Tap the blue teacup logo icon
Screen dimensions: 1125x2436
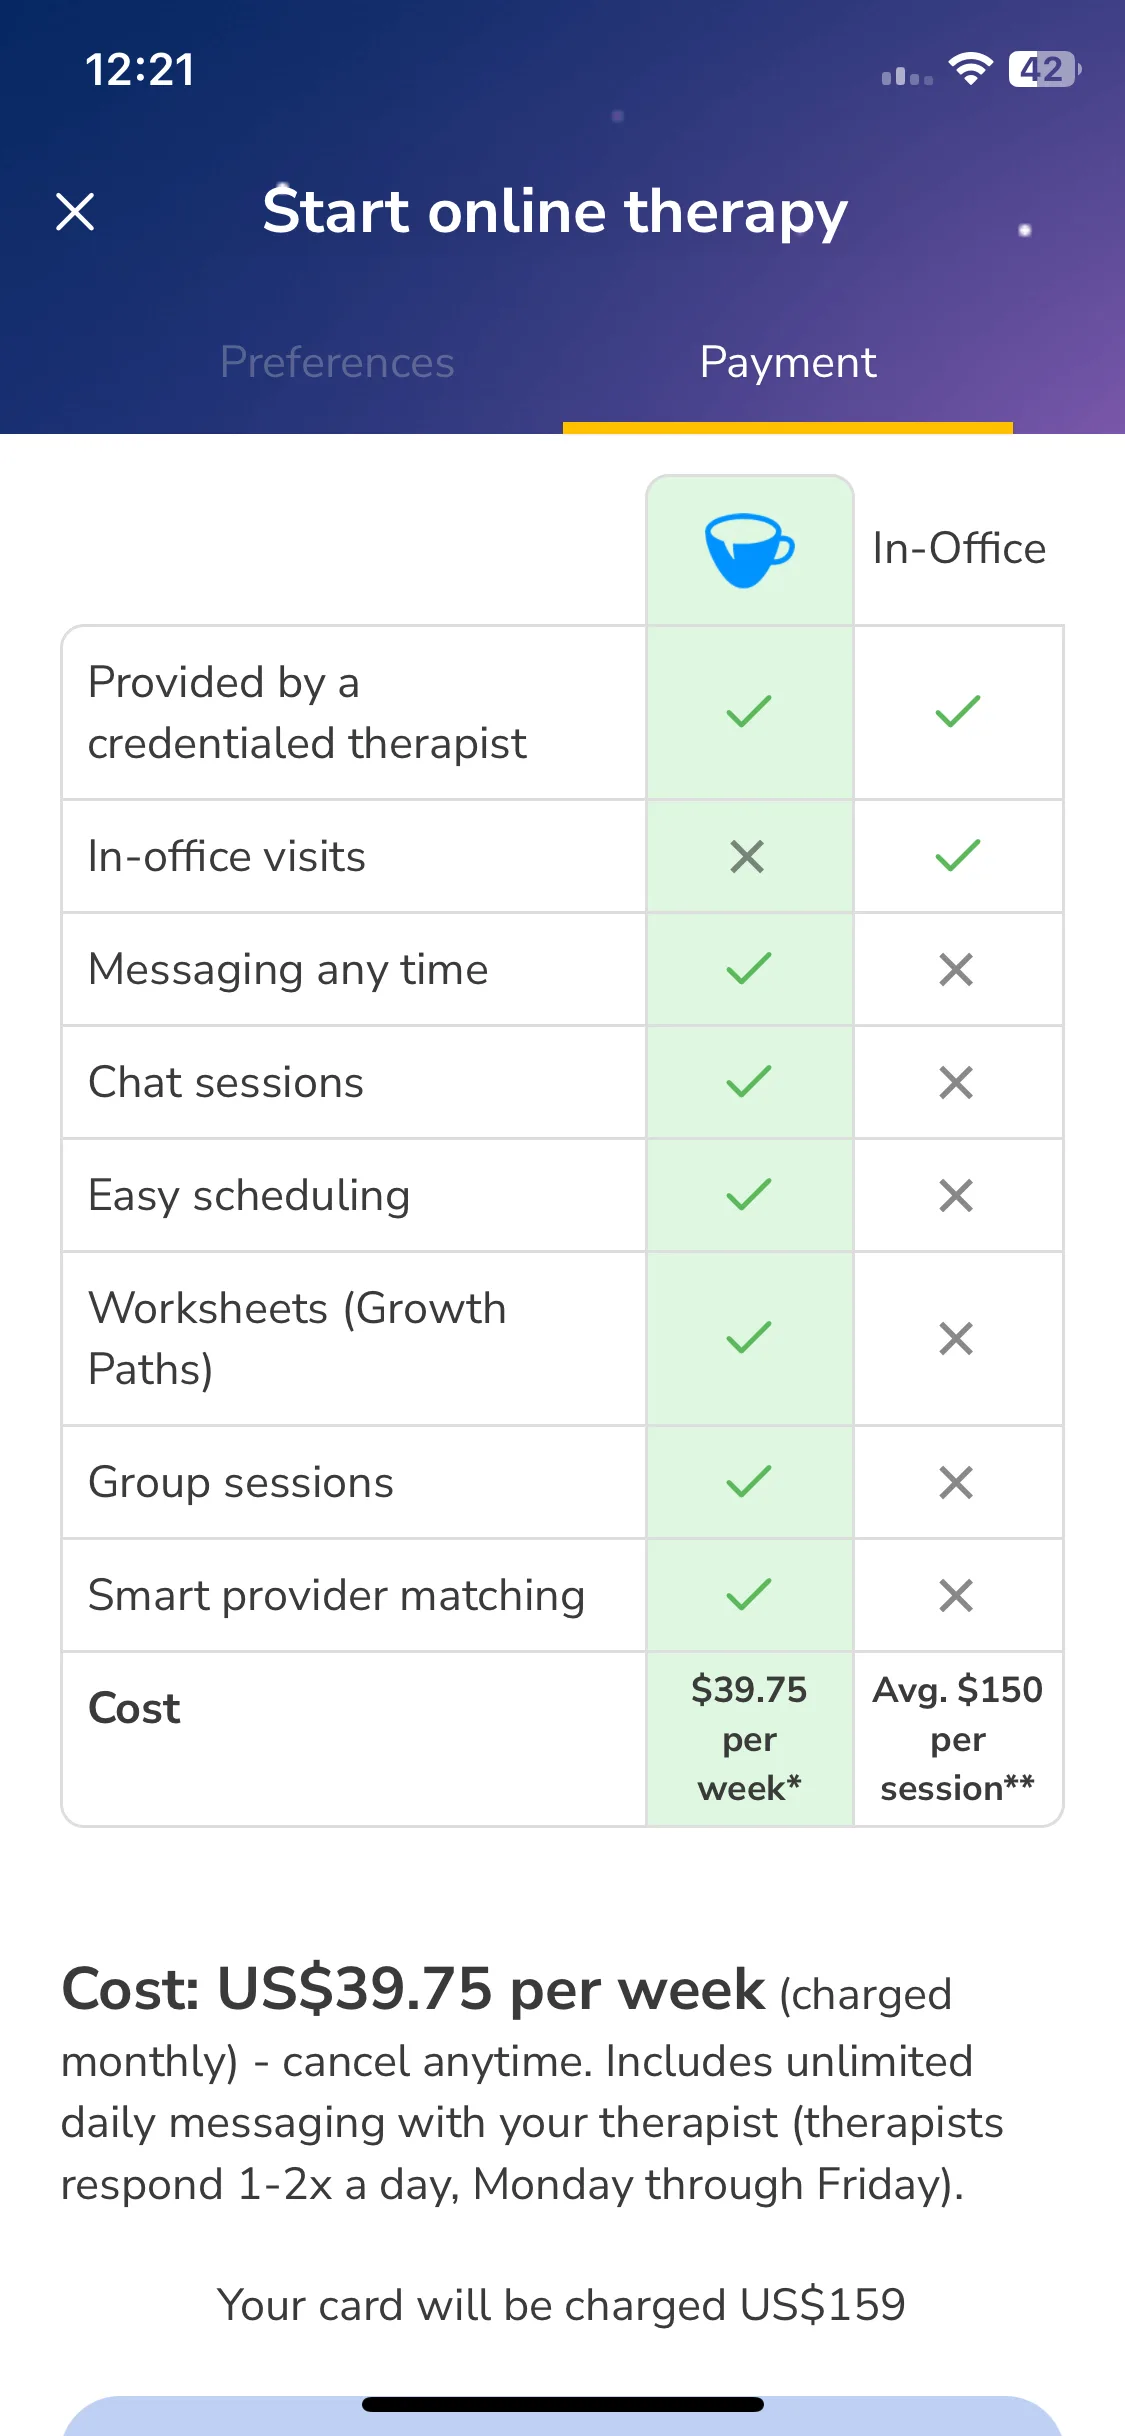pyautogui.click(x=749, y=550)
